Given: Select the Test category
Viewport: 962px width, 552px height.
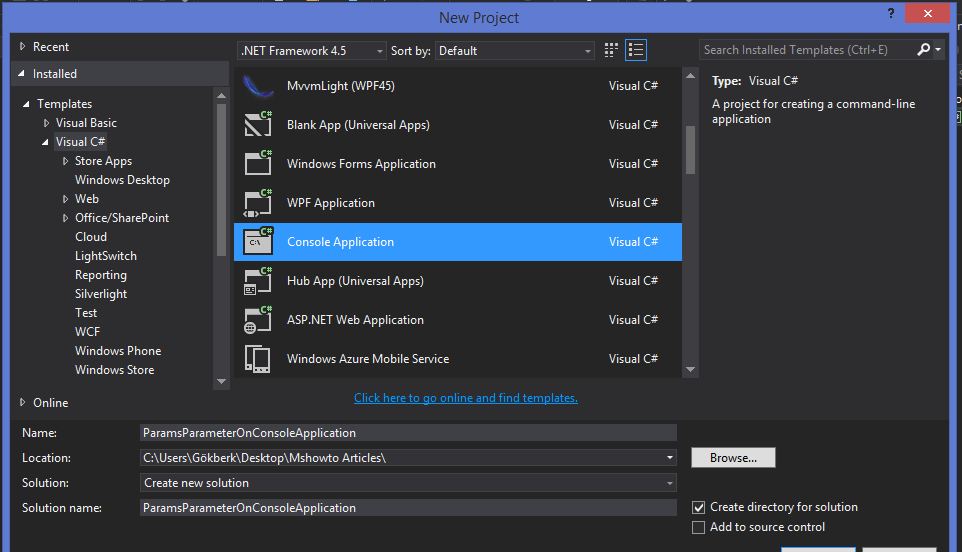Looking at the screenshot, I should click(x=86, y=313).
